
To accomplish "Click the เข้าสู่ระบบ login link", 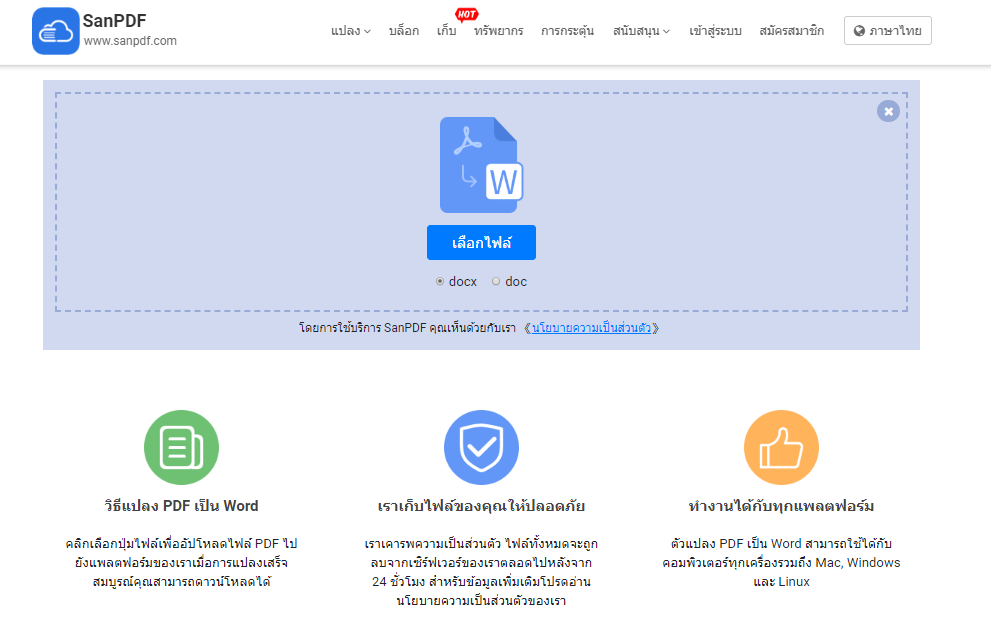I will pos(715,31).
